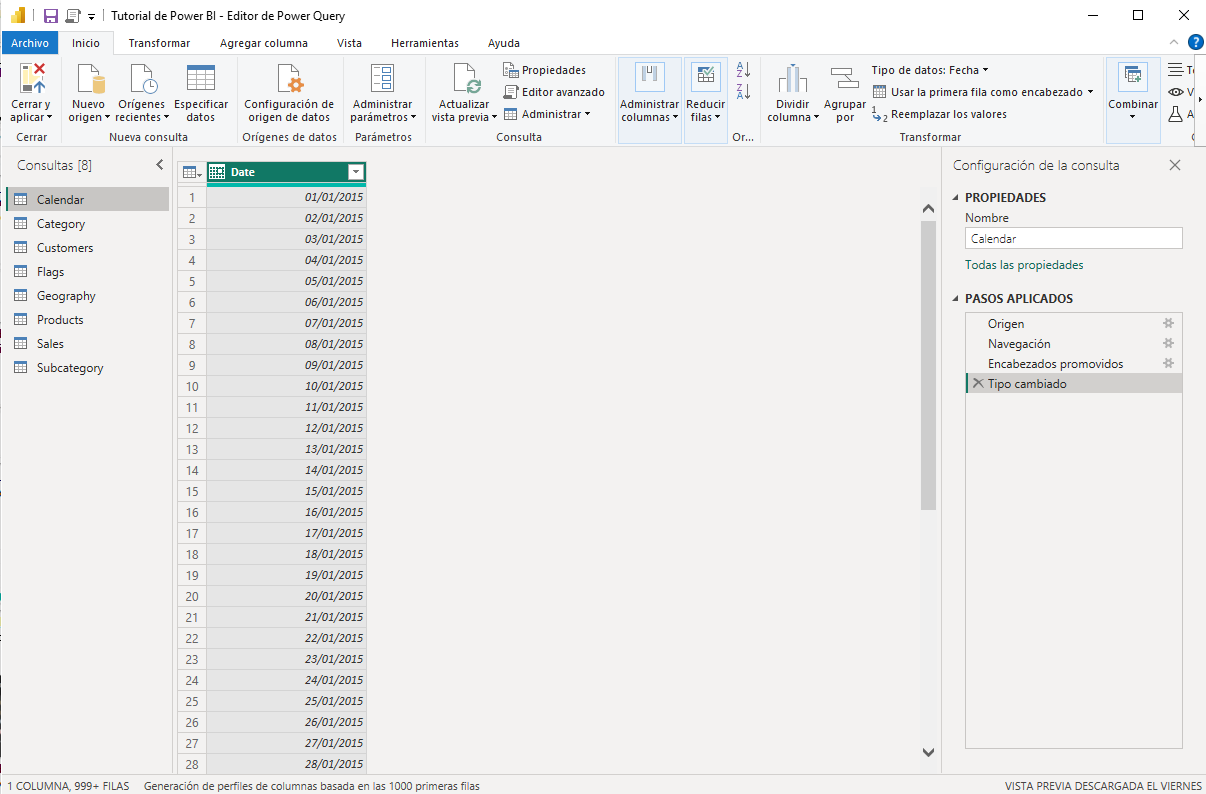Click the vertical scrollbar down arrow

[x=928, y=752]
